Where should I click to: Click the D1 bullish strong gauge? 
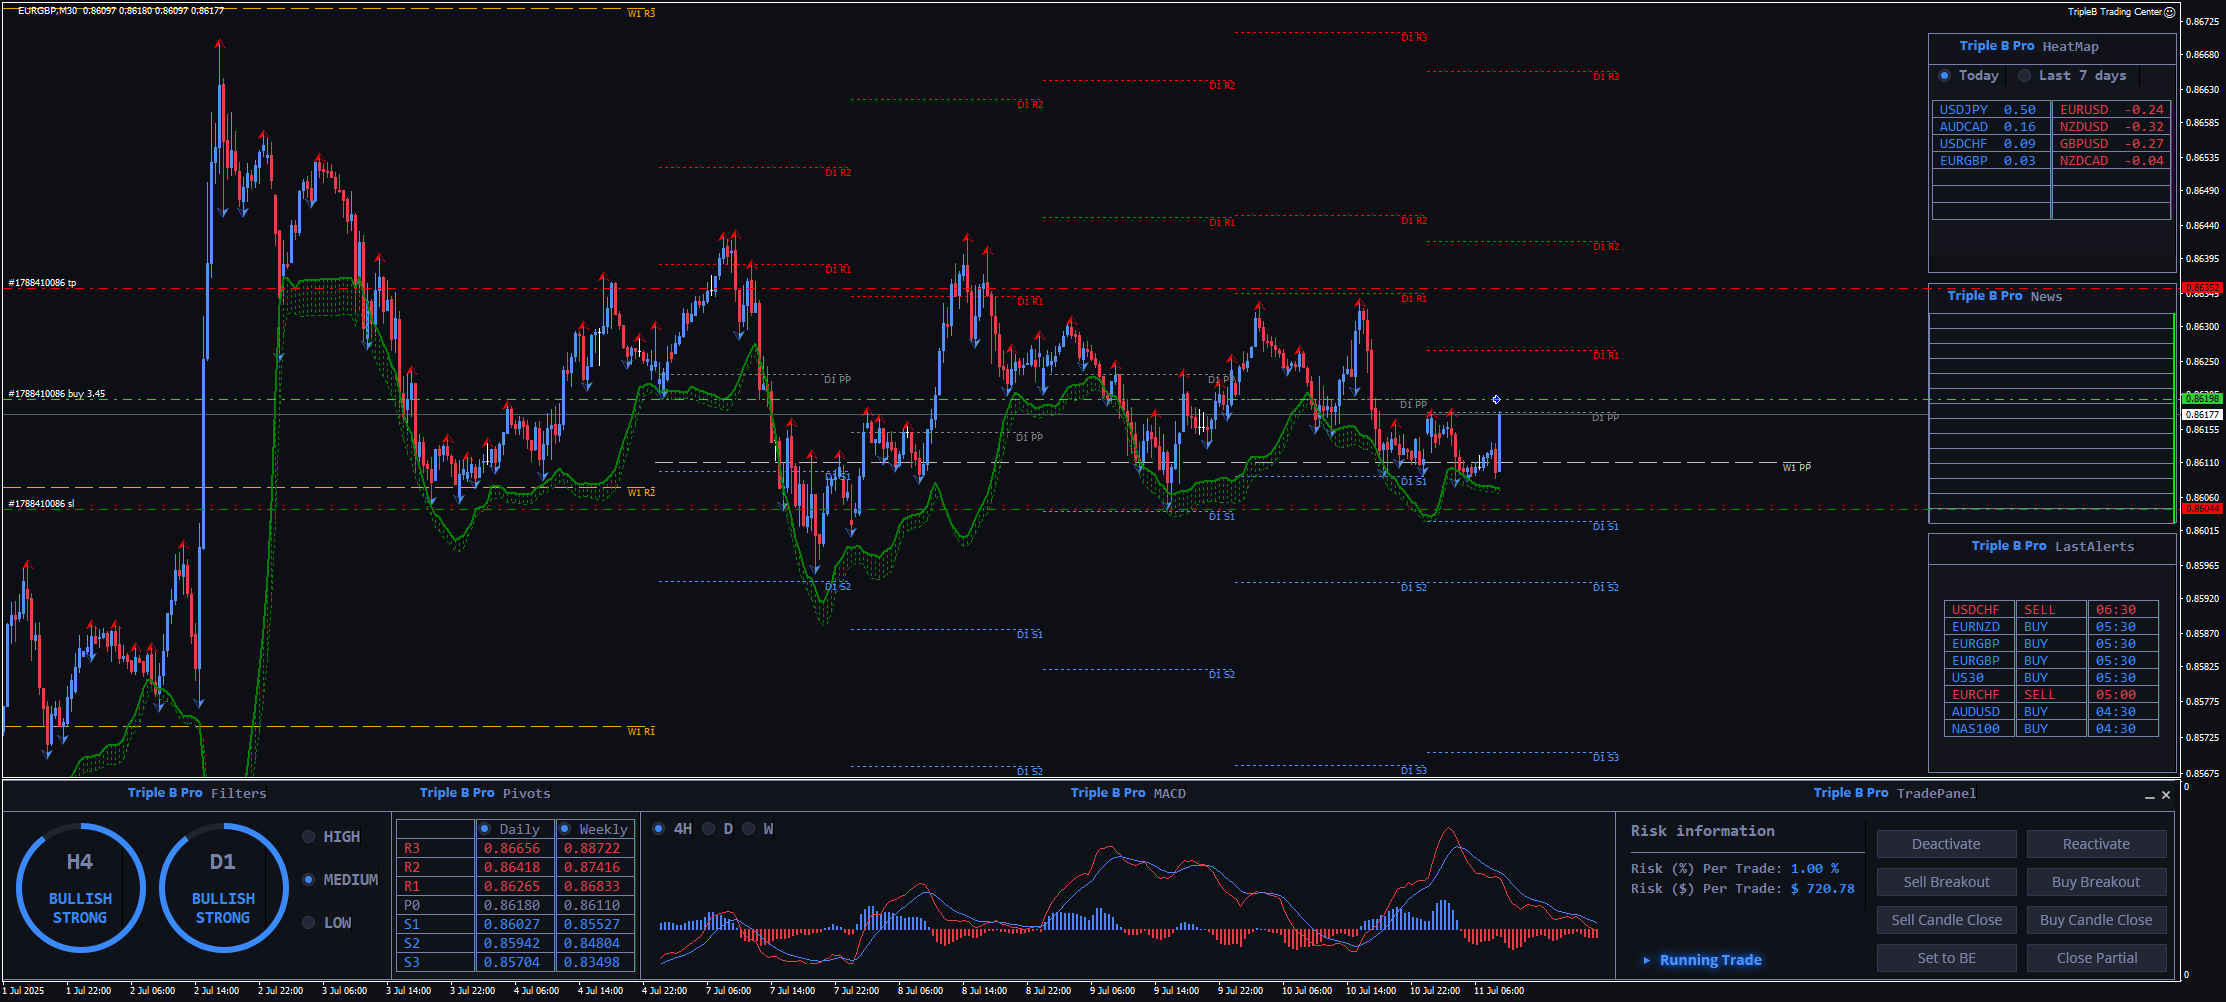tap(223, 888)
